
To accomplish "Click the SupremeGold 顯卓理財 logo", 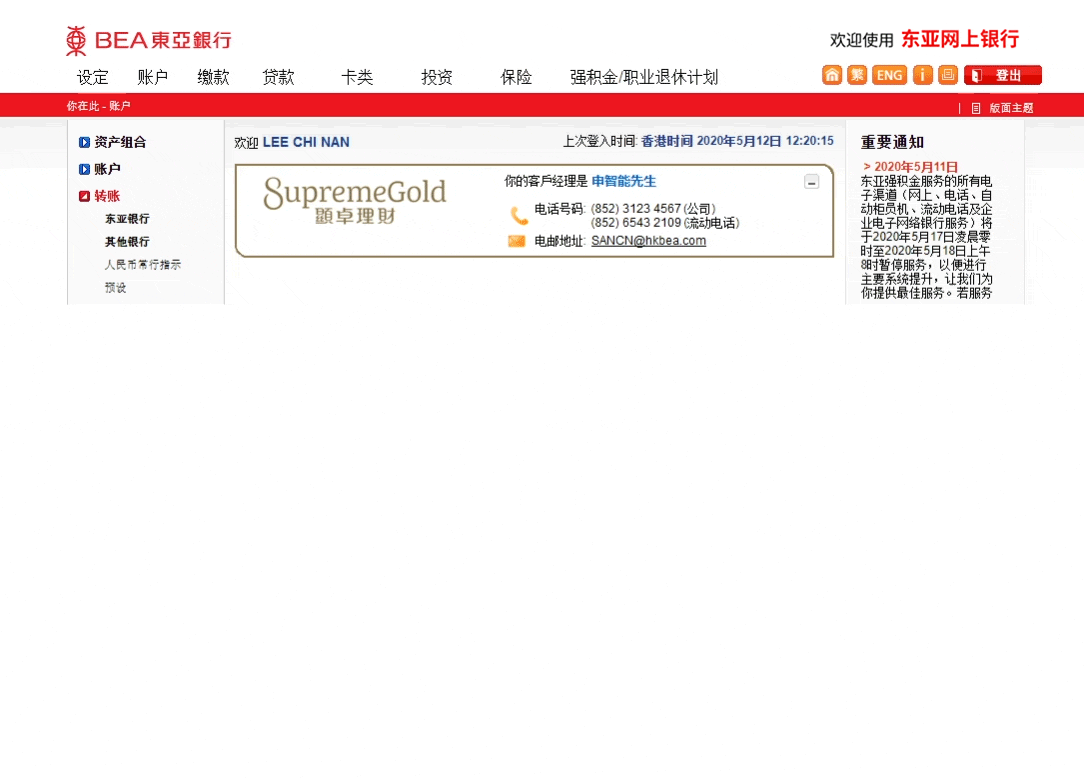I will [x=355, y=201].
